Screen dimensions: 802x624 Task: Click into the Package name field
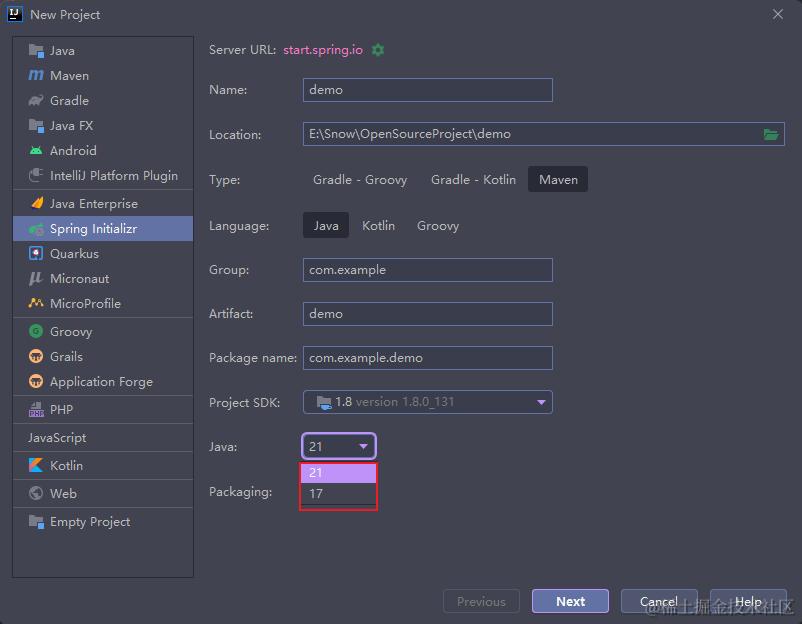tap(428, 358)
